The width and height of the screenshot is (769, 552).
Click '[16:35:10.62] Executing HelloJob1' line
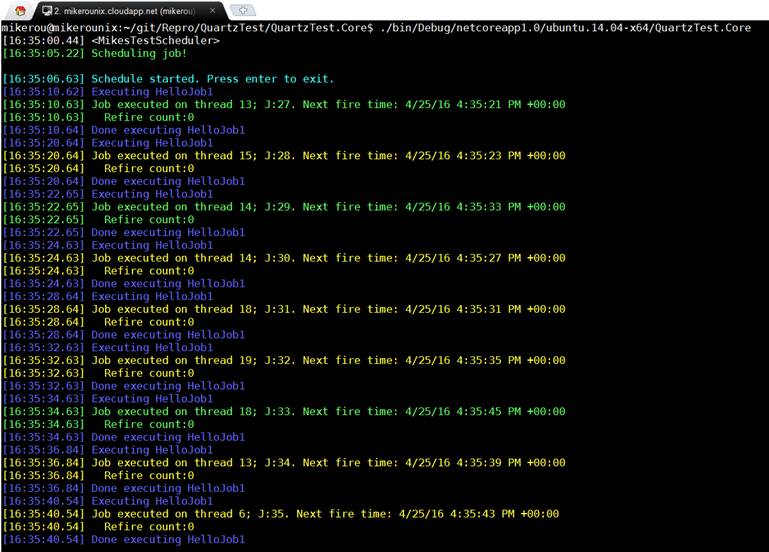(x=108, y=91)
